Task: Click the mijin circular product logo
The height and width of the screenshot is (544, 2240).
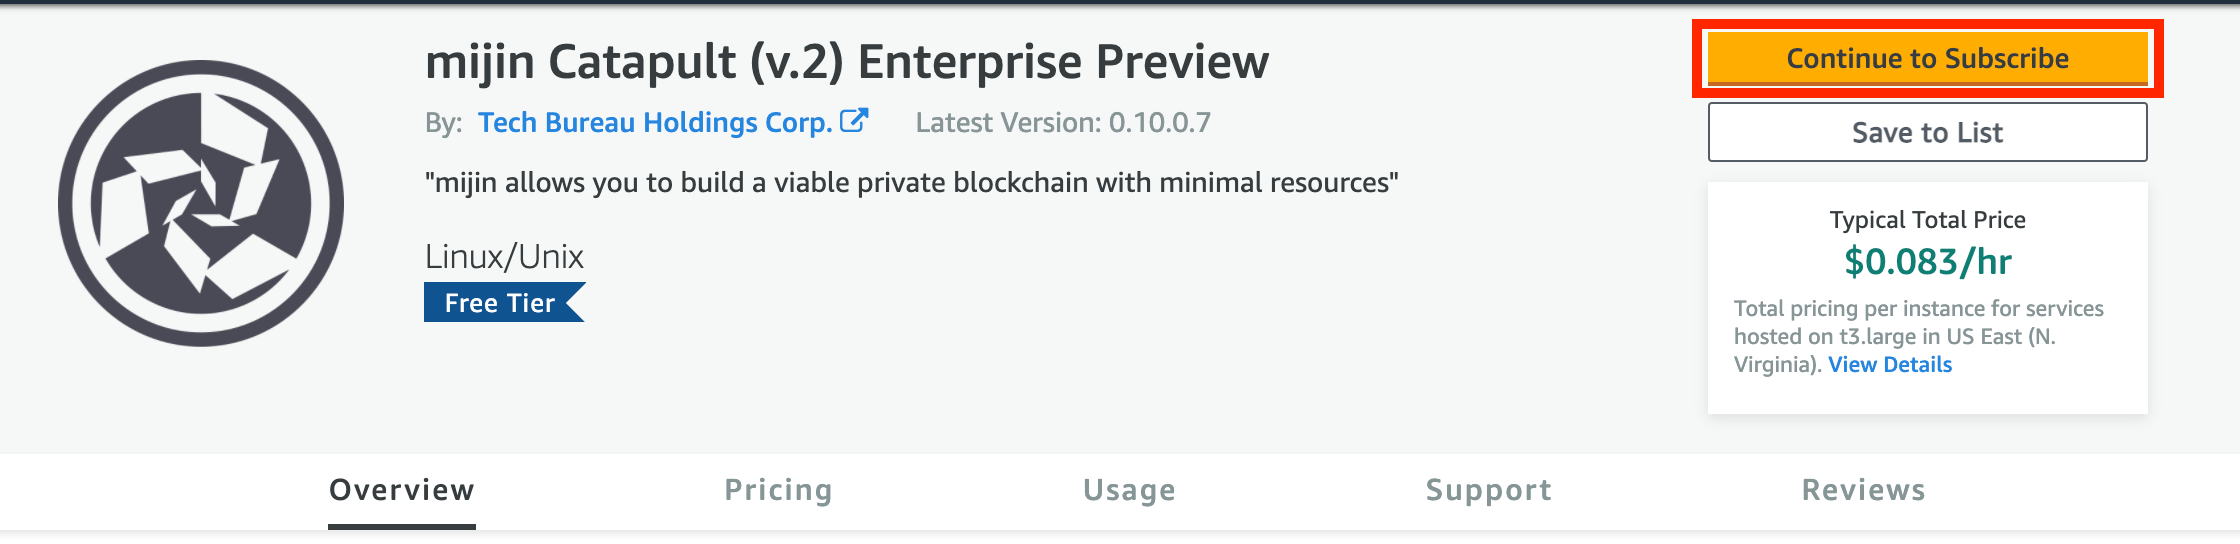Action: tap(201, 203)
